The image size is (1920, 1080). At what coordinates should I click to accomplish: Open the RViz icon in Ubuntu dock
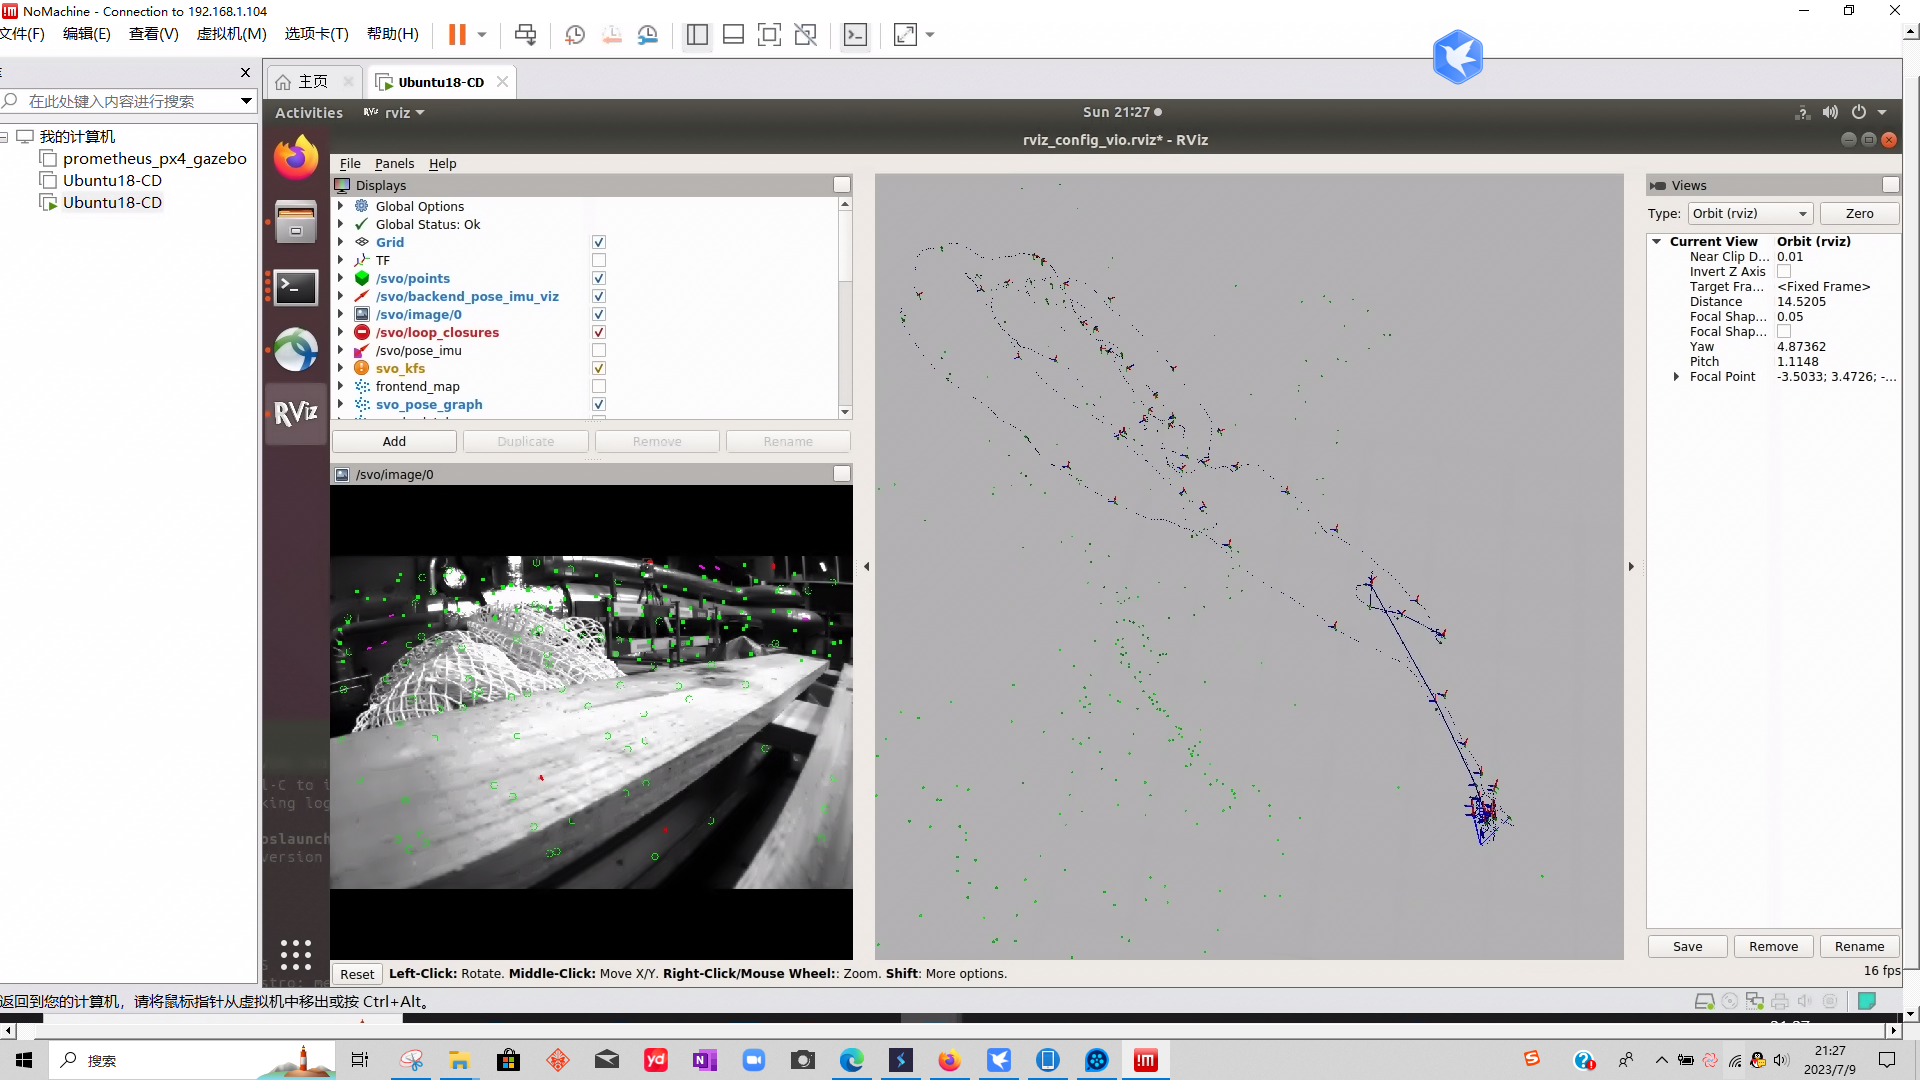[296, 412]
